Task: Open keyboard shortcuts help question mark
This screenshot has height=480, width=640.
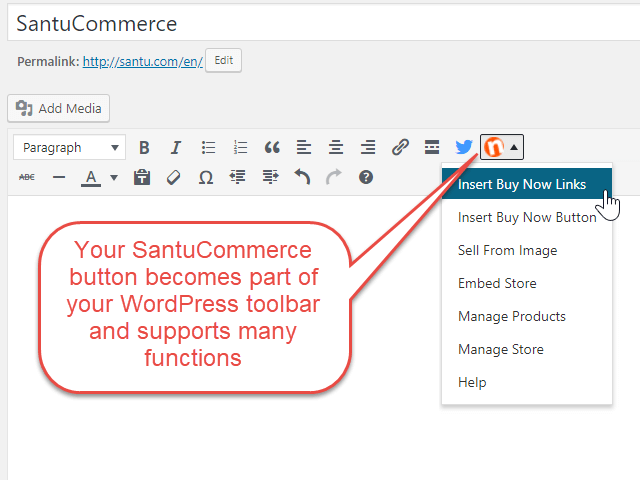Action: 366,177
